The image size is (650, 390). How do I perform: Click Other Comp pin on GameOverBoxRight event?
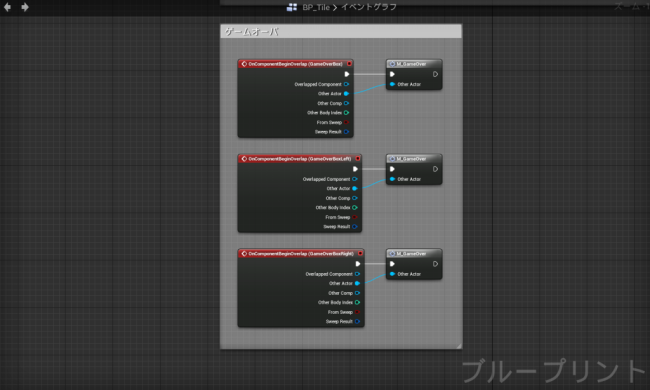pyautogui.click(x=357, y=293)
